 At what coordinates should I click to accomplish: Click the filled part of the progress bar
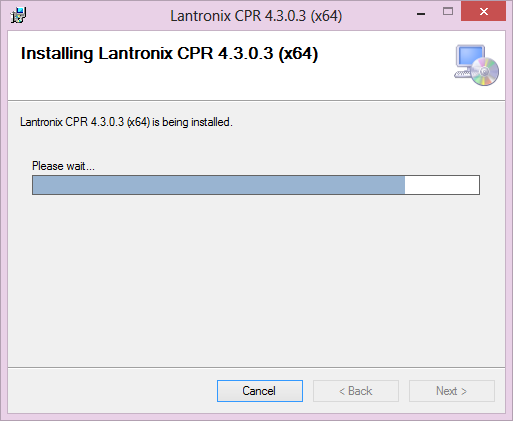pyautogui.click(x=219, y=185)
